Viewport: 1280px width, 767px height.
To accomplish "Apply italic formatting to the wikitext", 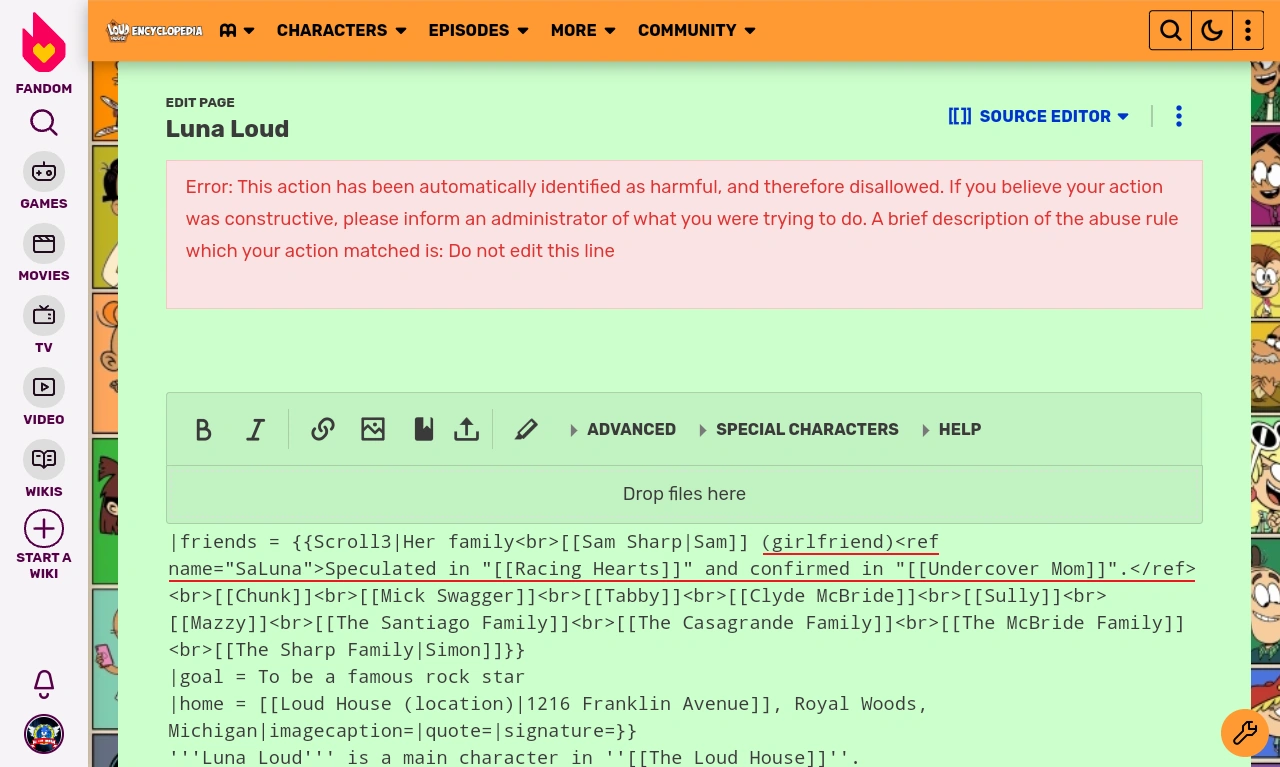I will point(255,429).
